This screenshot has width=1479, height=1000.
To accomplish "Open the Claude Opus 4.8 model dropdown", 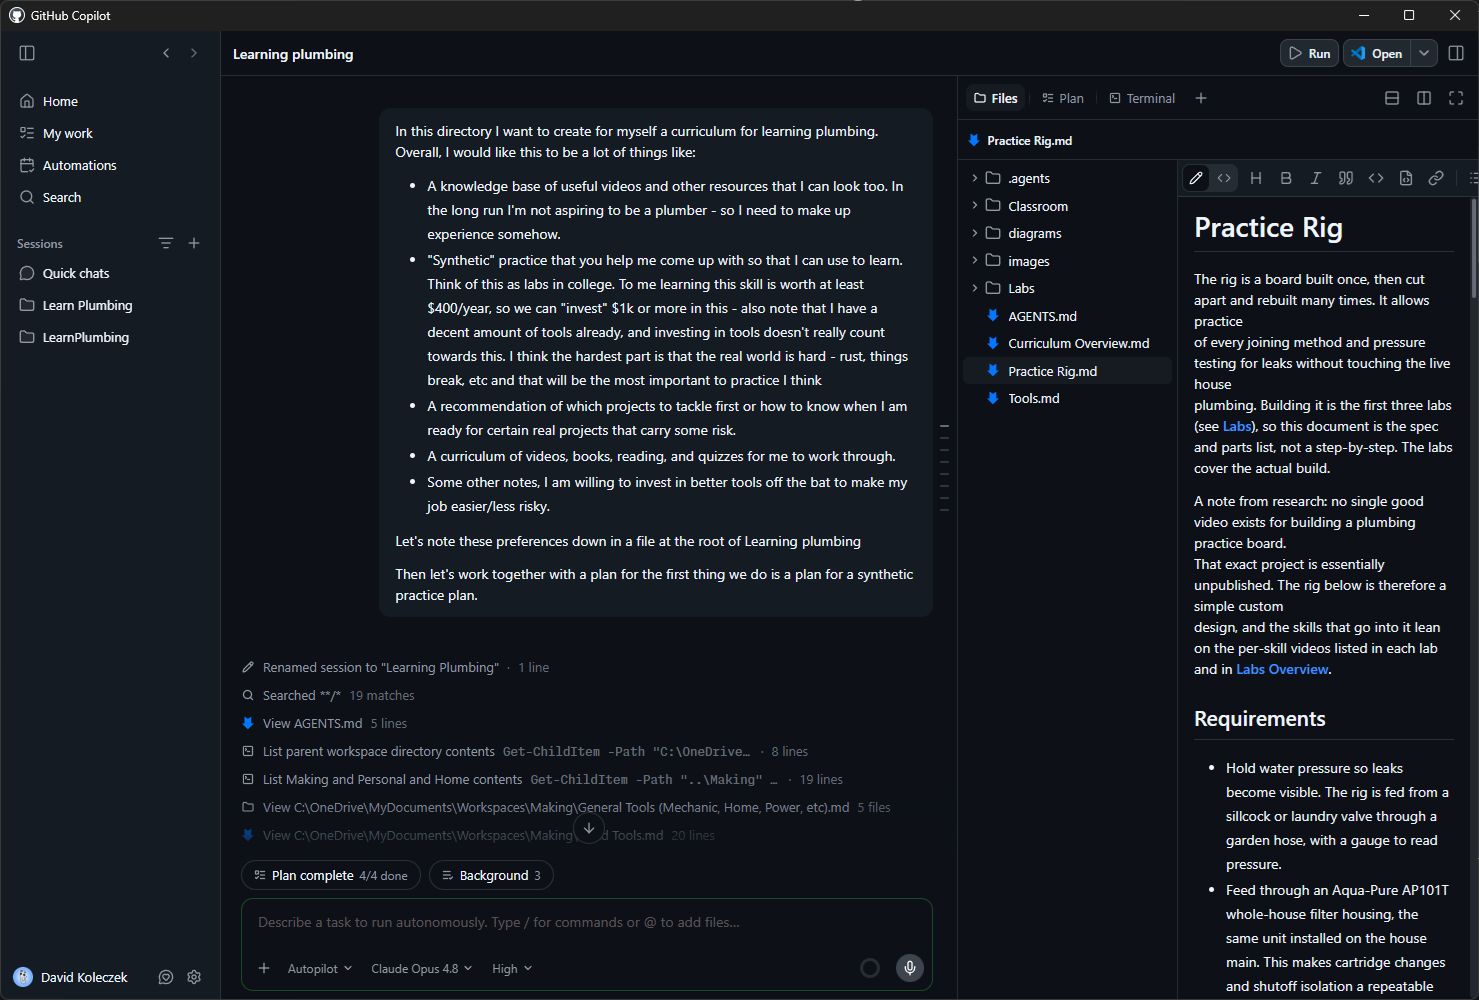I will pyautogui.click(x=421, y=968).
